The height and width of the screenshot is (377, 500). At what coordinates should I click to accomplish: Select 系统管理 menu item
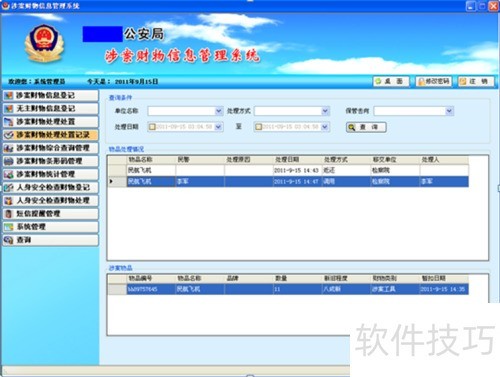pyautogui.click(x=51, y=227)
